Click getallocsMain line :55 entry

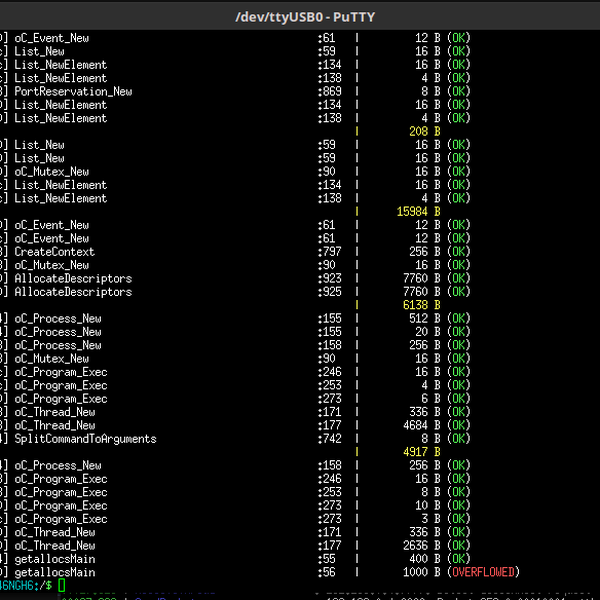tap(55, 558)
